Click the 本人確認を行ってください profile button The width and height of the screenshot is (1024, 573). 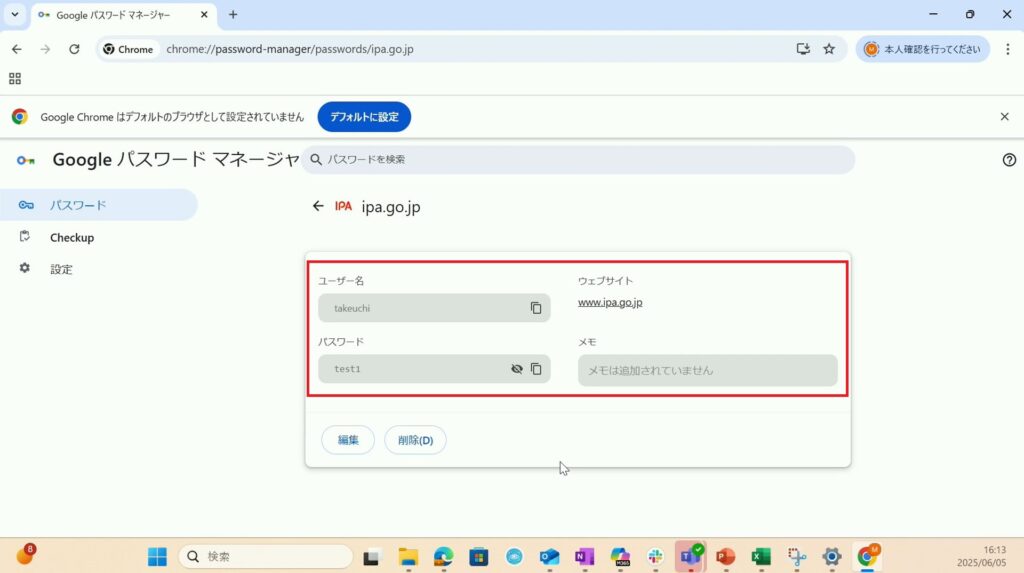[923, 49]
